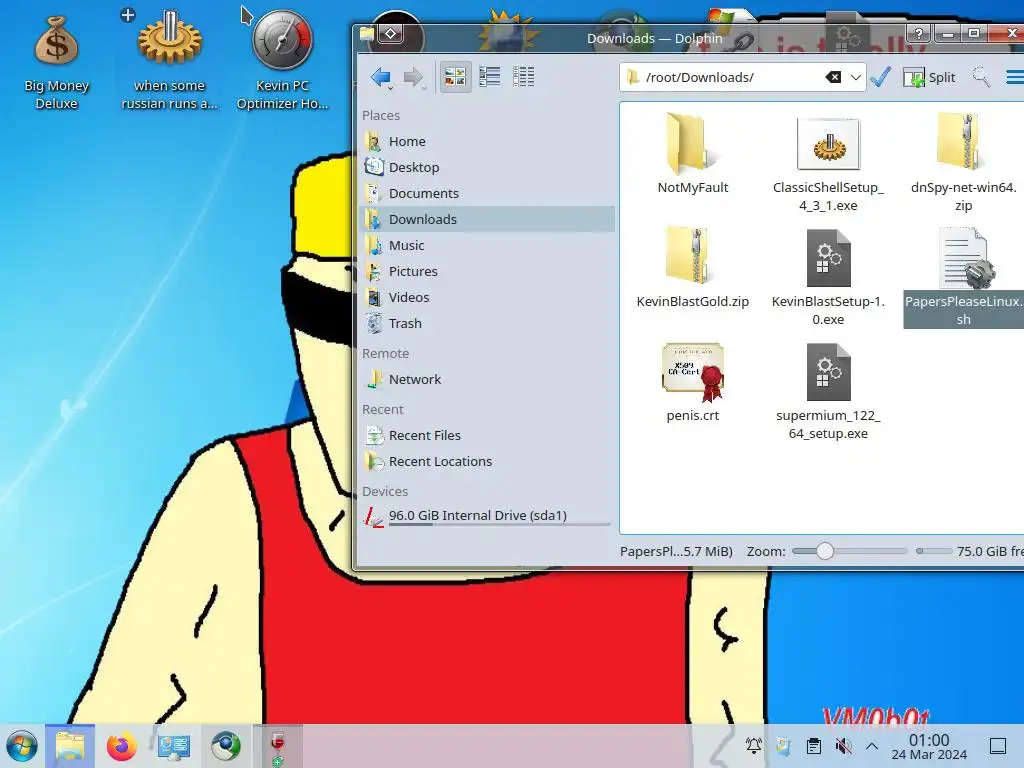The height and width of the screenshot is (768, 1024).
Task: Select supermium_122_64_setup.exe file
Action: coord(828,392)
